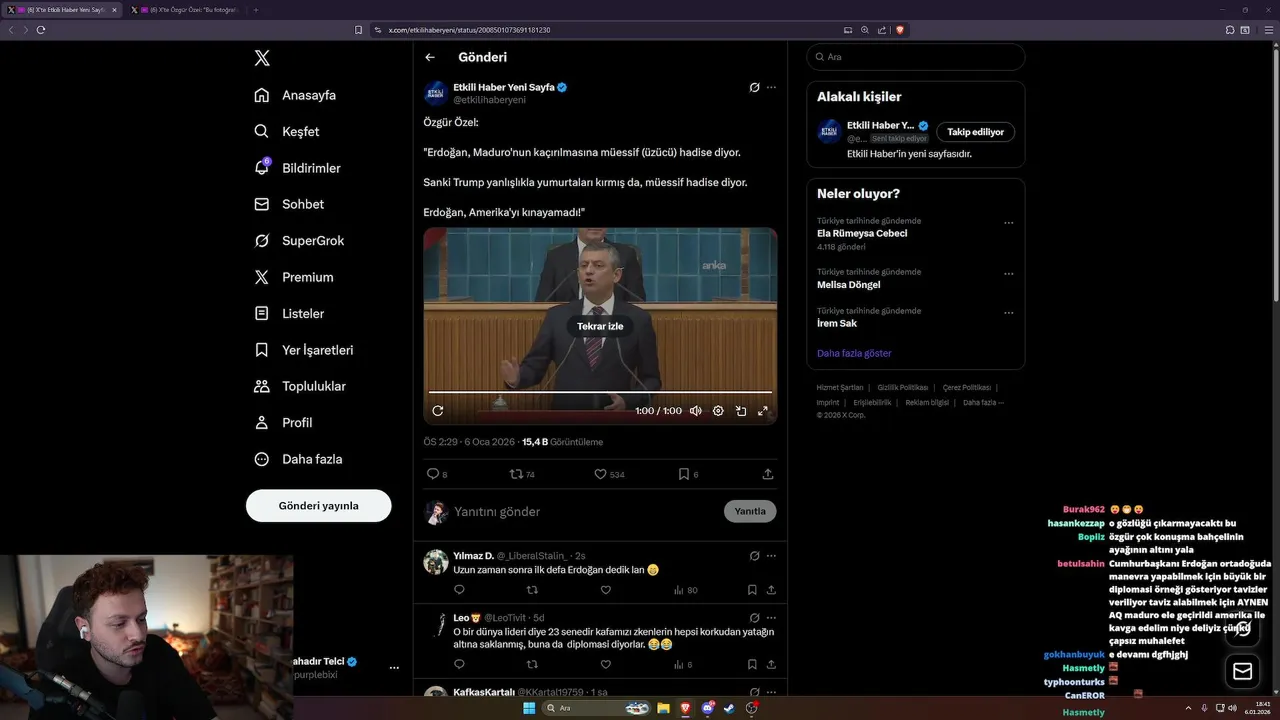Reply to Leo's comment
Image resolution: width=1280 pixels, height=720 pixels.
pyautogui.click(x=459, y=664)
